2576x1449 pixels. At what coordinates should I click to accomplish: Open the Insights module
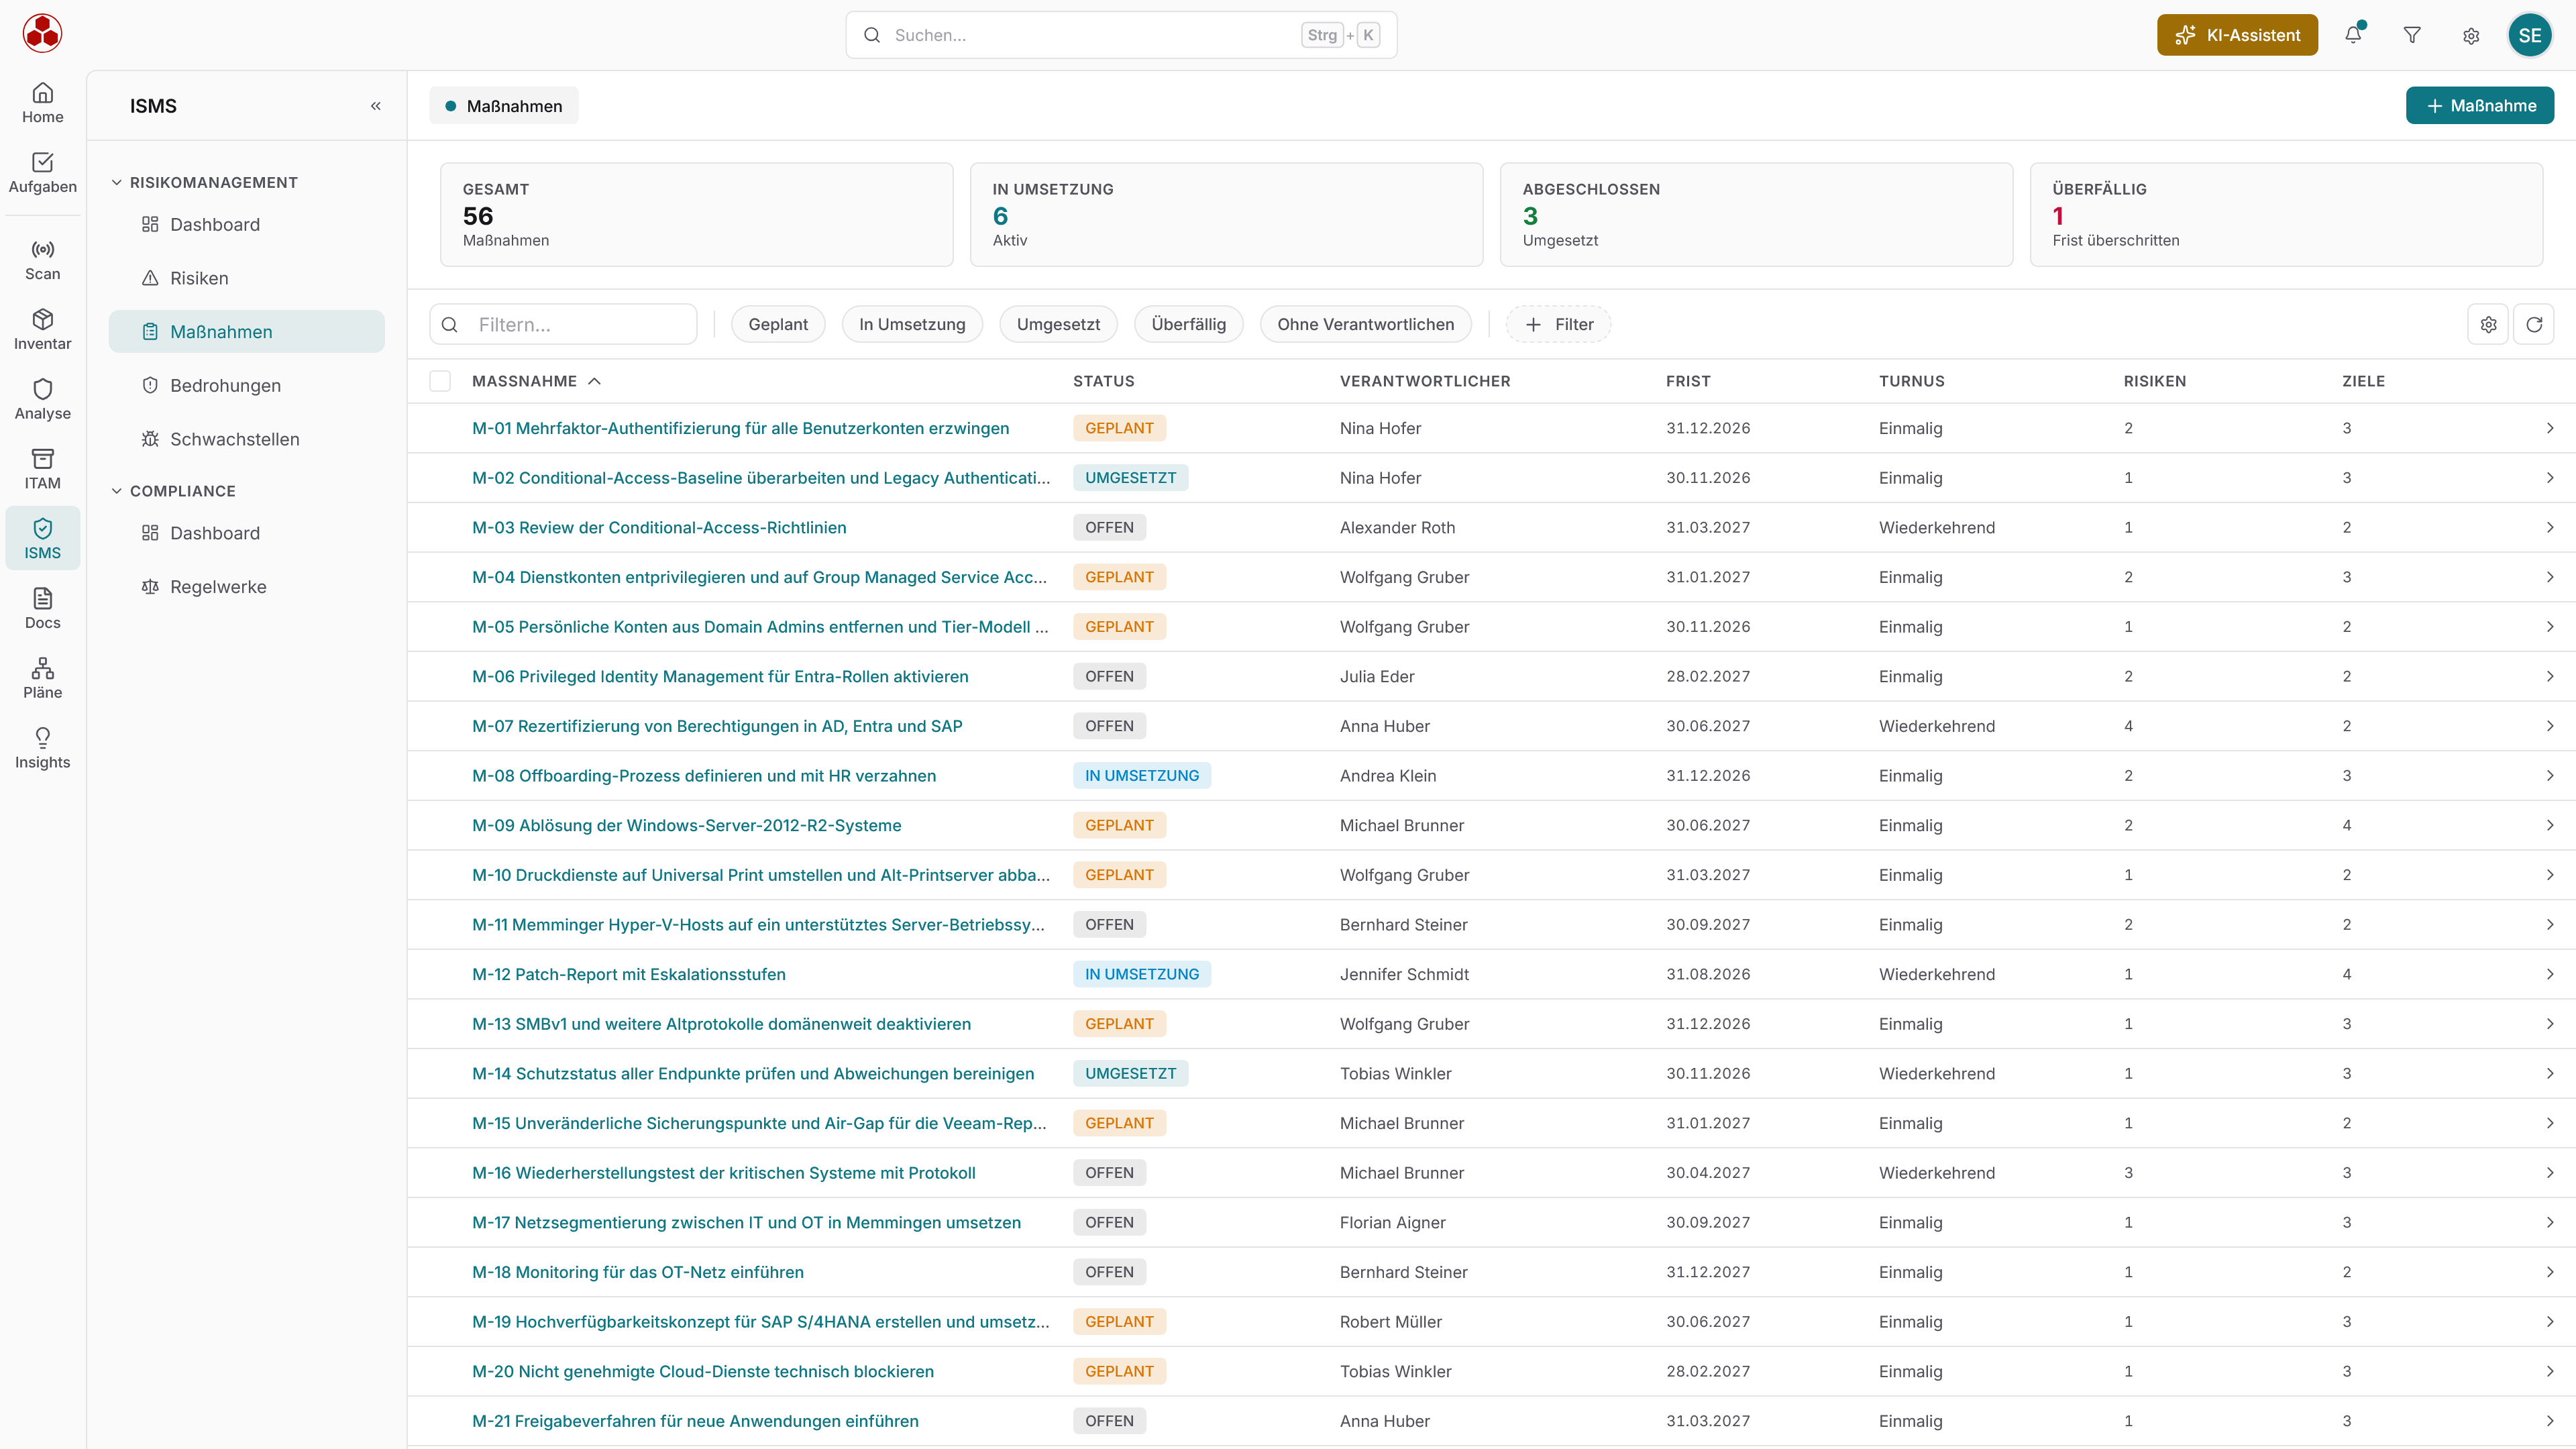tap(42, 748)
